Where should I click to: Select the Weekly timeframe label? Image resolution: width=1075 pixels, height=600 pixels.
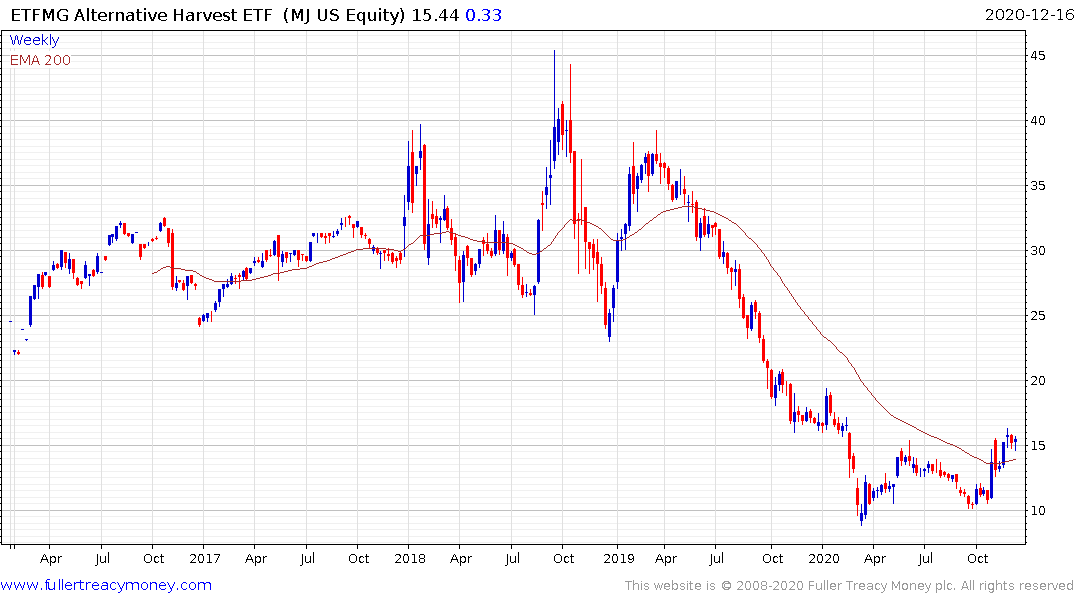pyautogui.click(x=34, y=40)
